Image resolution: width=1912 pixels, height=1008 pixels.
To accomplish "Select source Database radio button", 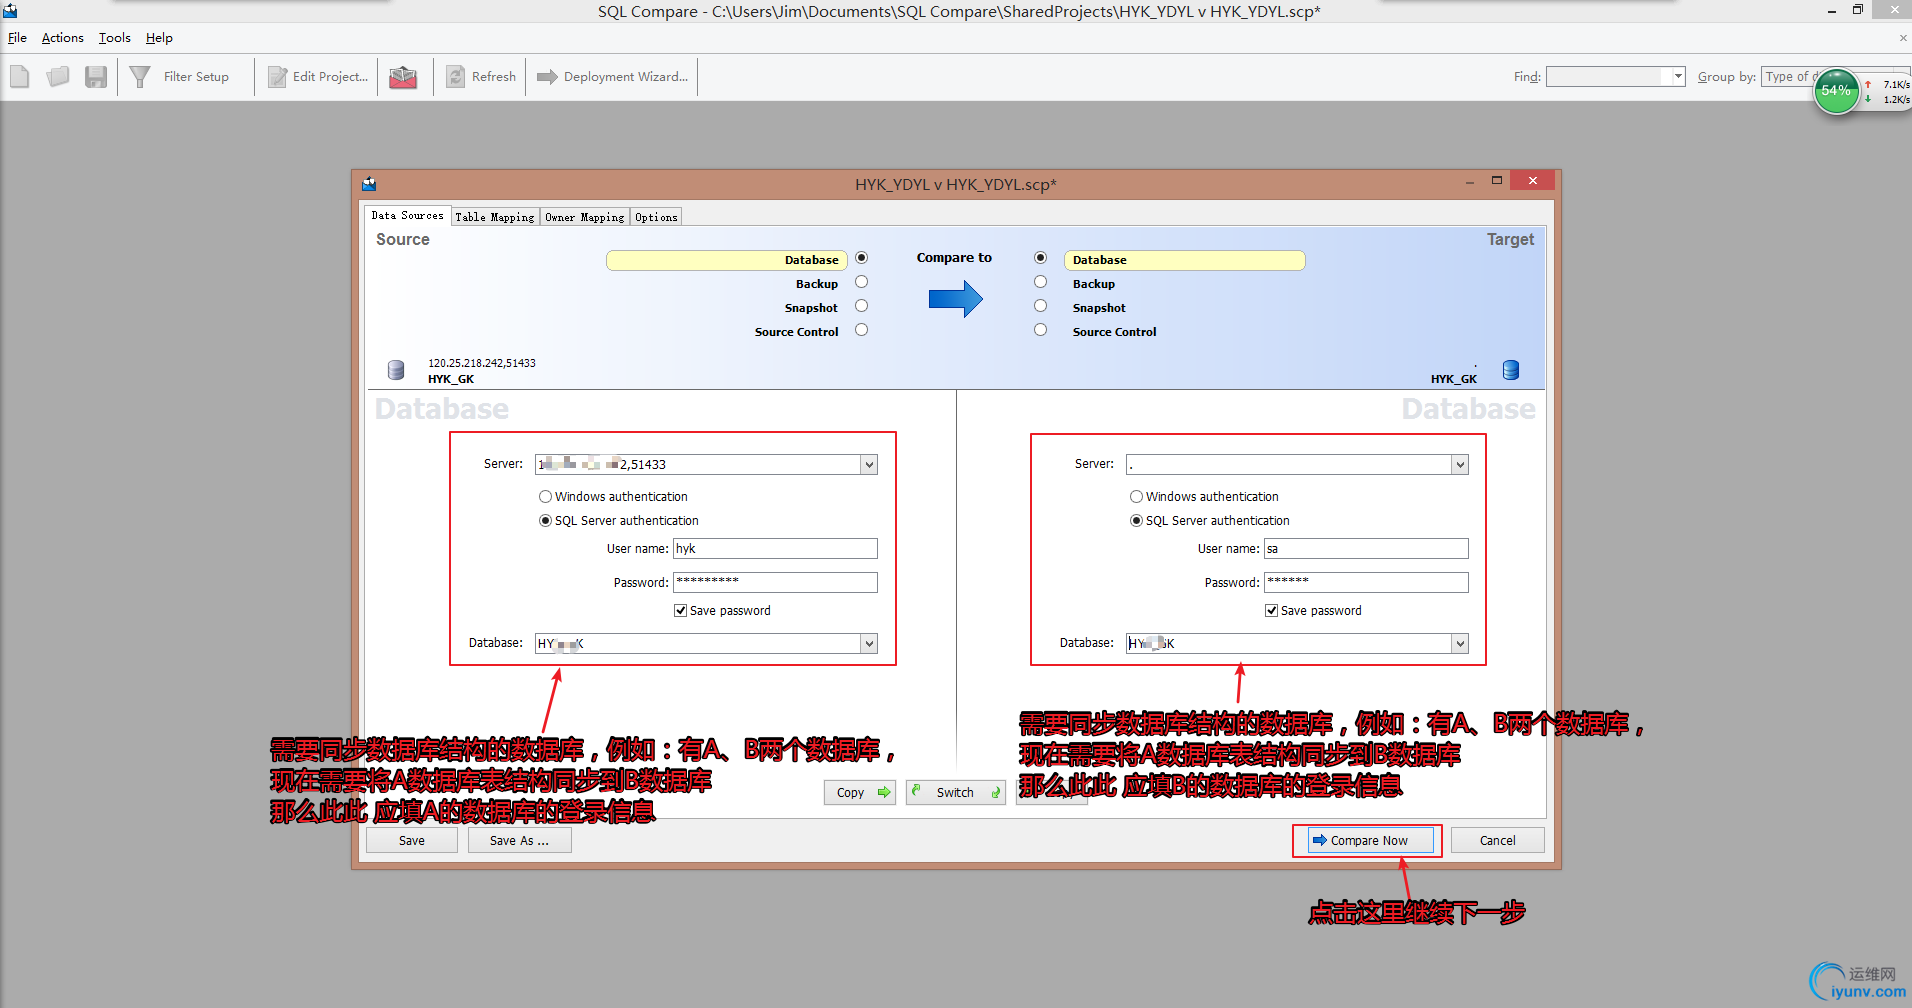I will (861, 258).
